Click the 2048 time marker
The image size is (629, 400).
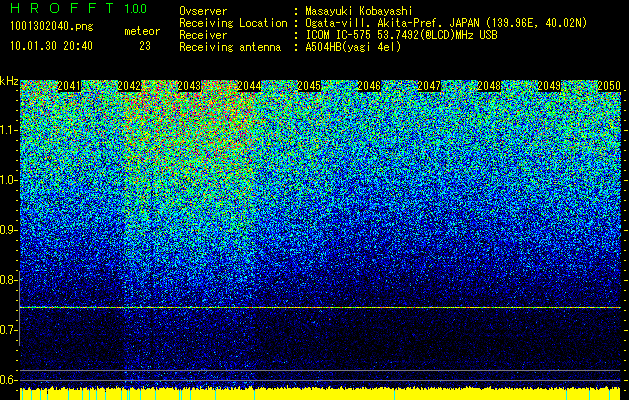pyautogui.click(x=489, y=86)
